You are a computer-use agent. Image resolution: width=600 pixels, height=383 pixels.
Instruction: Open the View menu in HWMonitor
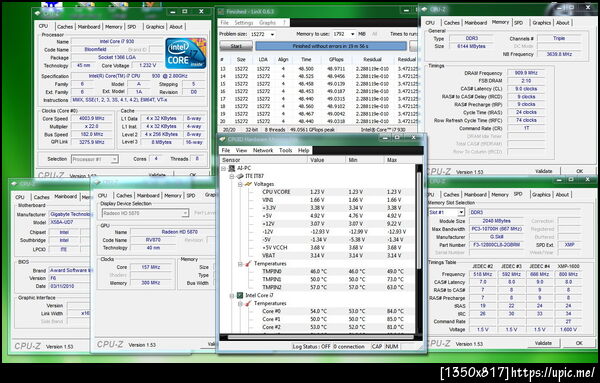[x=241, y=150]
